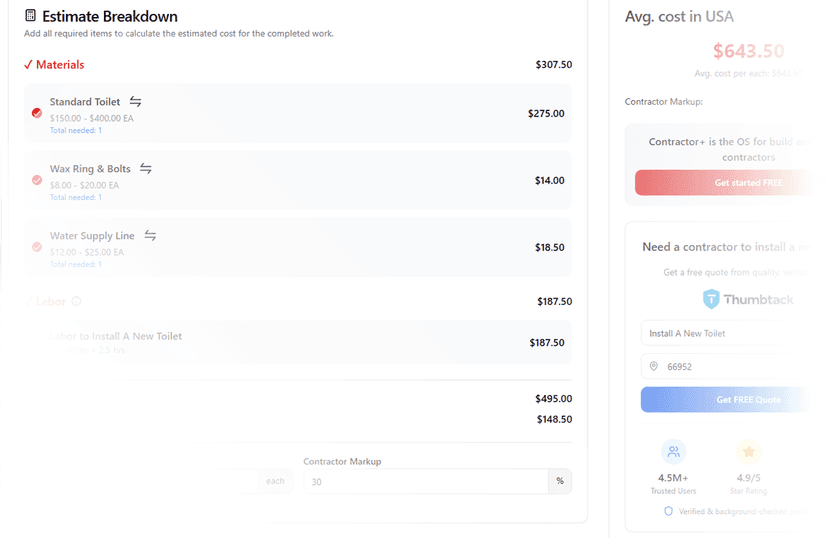828x538 pixels.
Task: Click the calculator icon beside Estimate Breakdown
Action: (x=31, y=16)
